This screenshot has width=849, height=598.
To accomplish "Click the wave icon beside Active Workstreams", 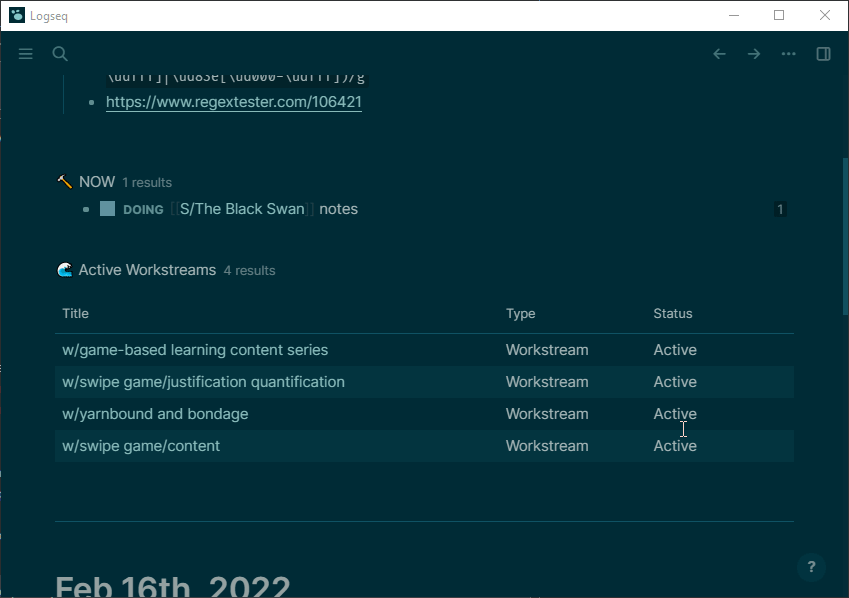I will click(64, 269).
